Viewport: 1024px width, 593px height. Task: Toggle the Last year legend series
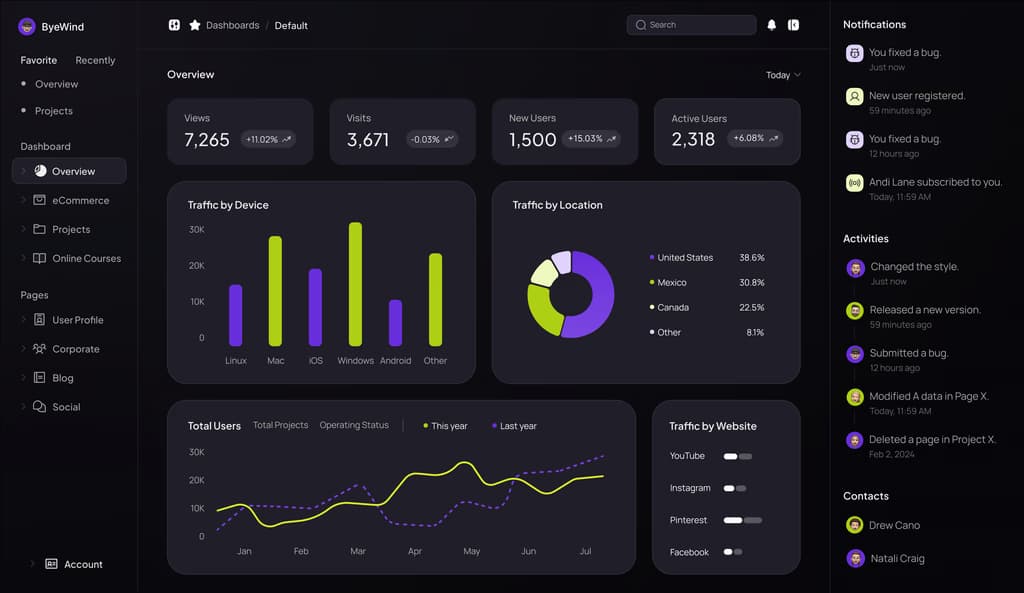(x=514, y=426)
